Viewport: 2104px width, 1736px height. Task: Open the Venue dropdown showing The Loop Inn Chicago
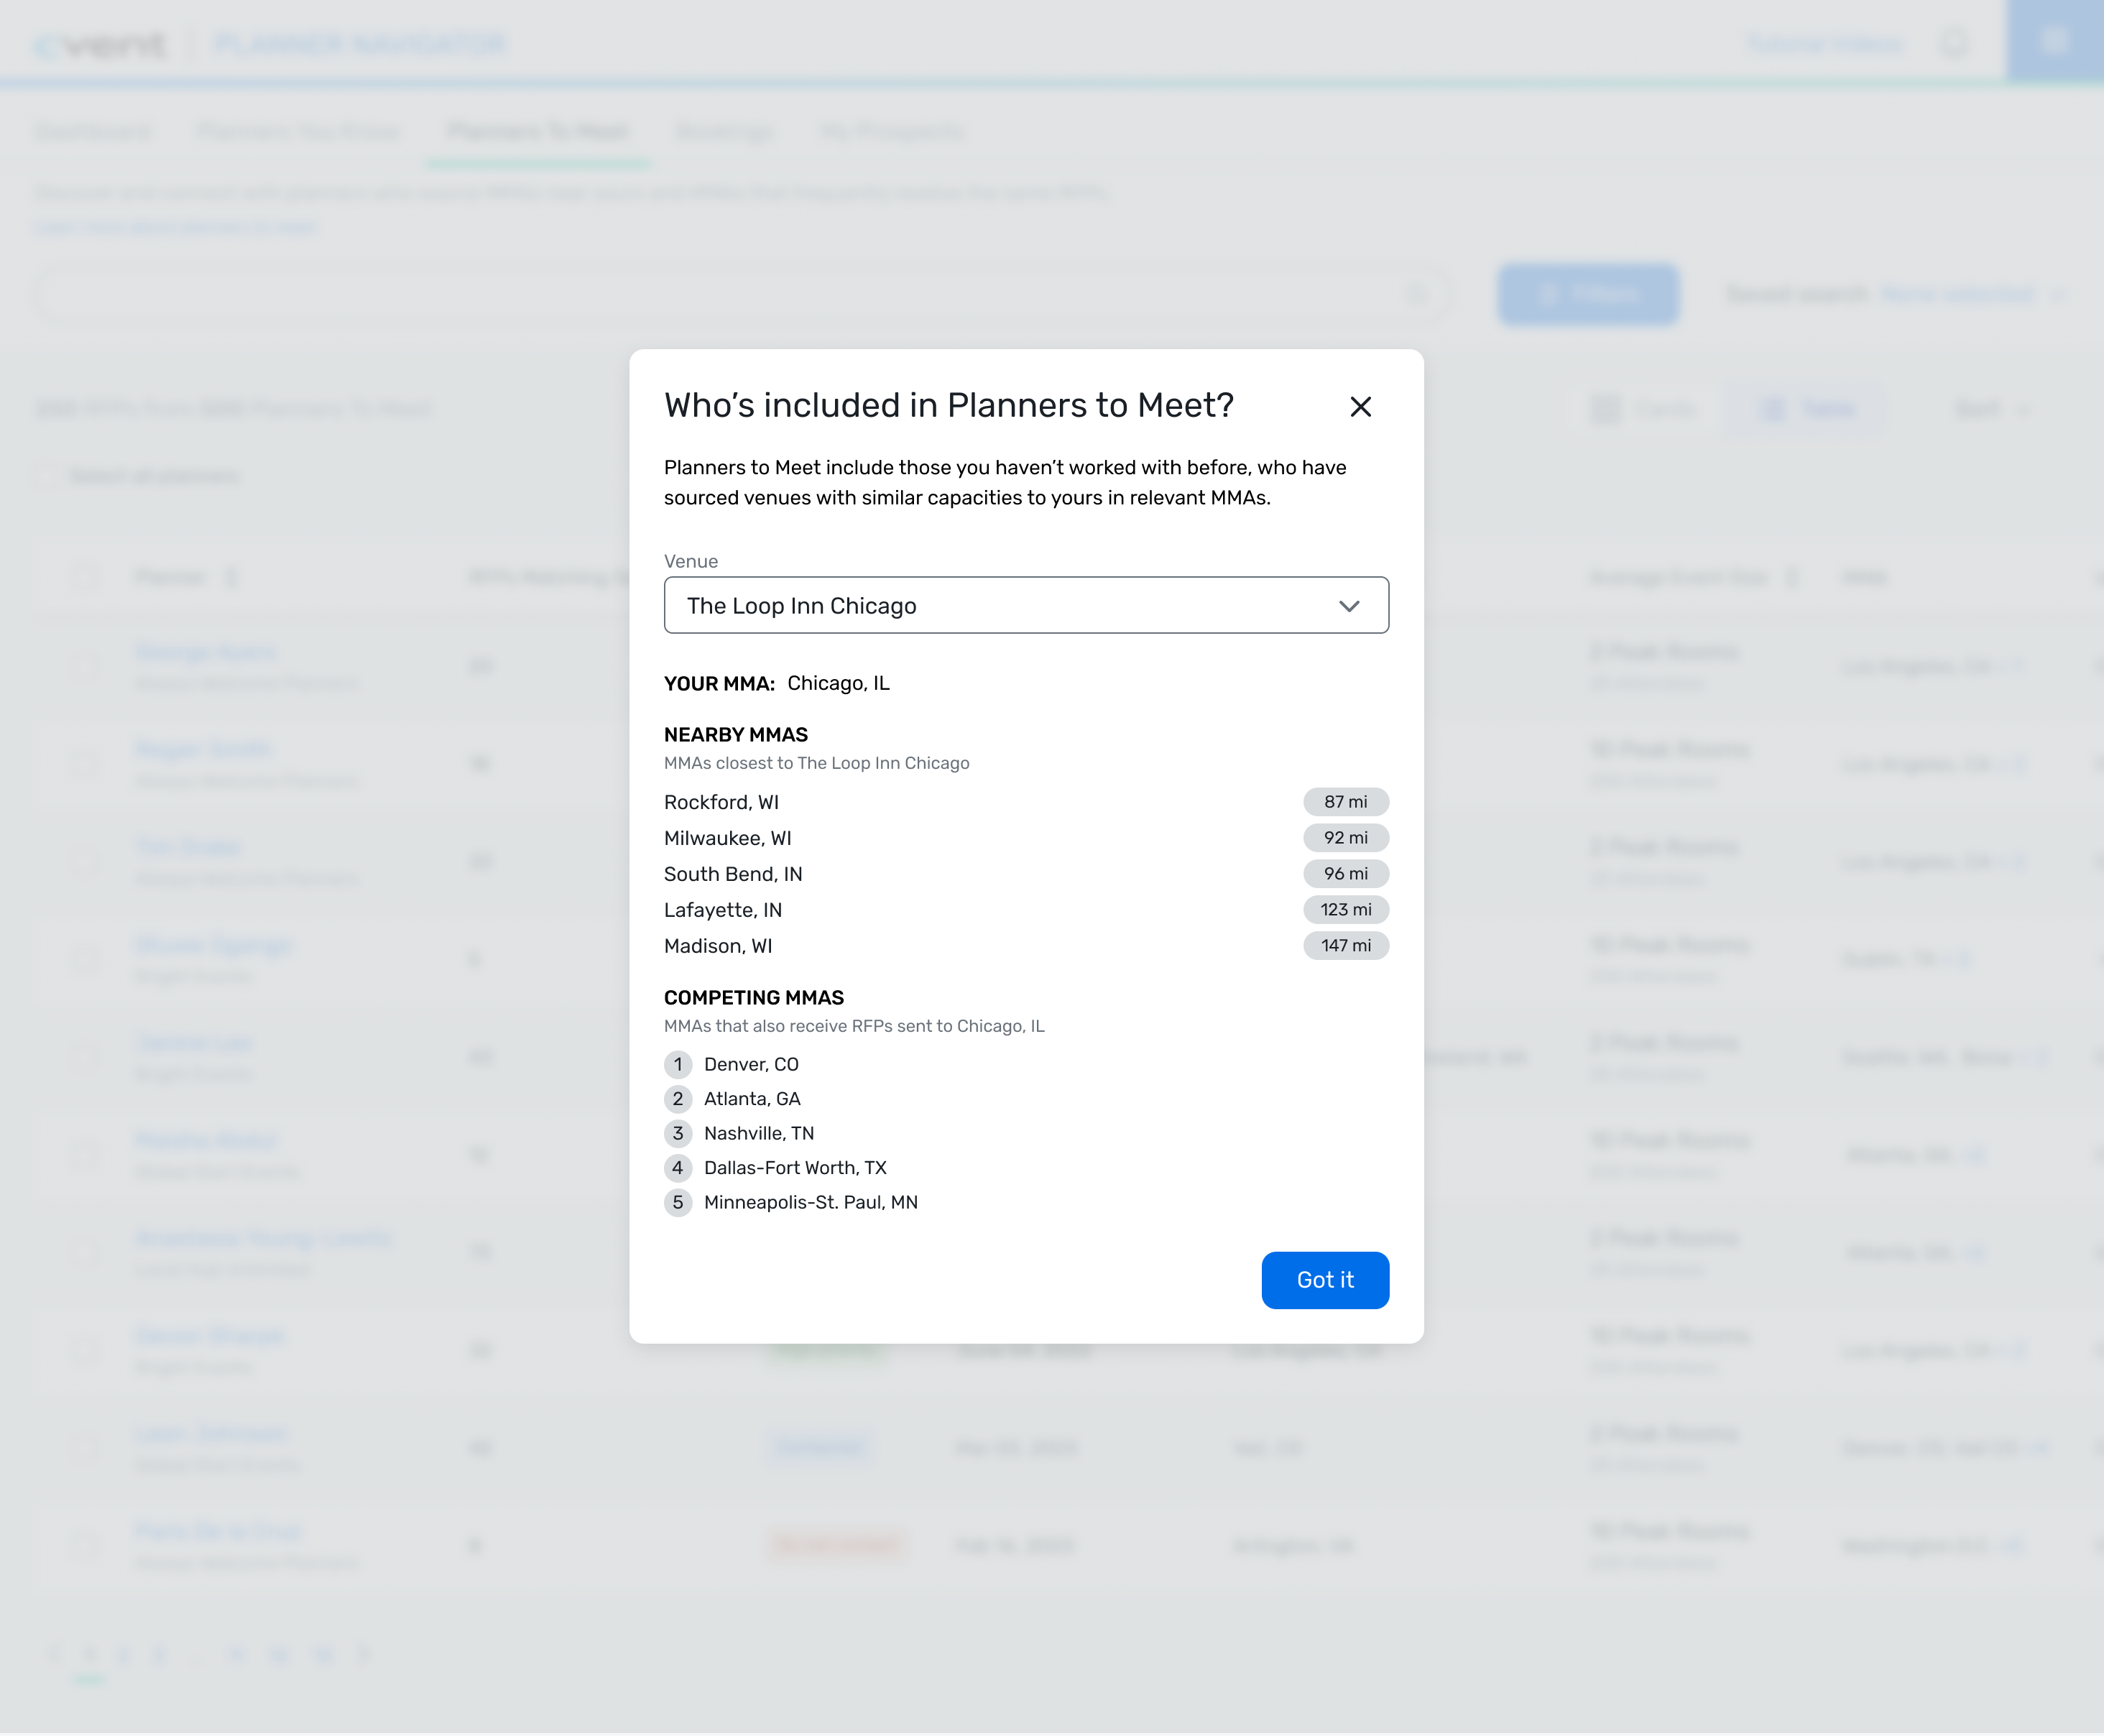[1026, 605]
